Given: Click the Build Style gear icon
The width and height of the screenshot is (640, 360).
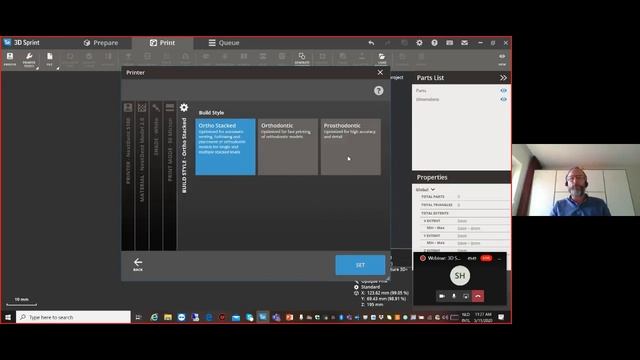Looking at the screenshot, I should [x=184, y=107].
